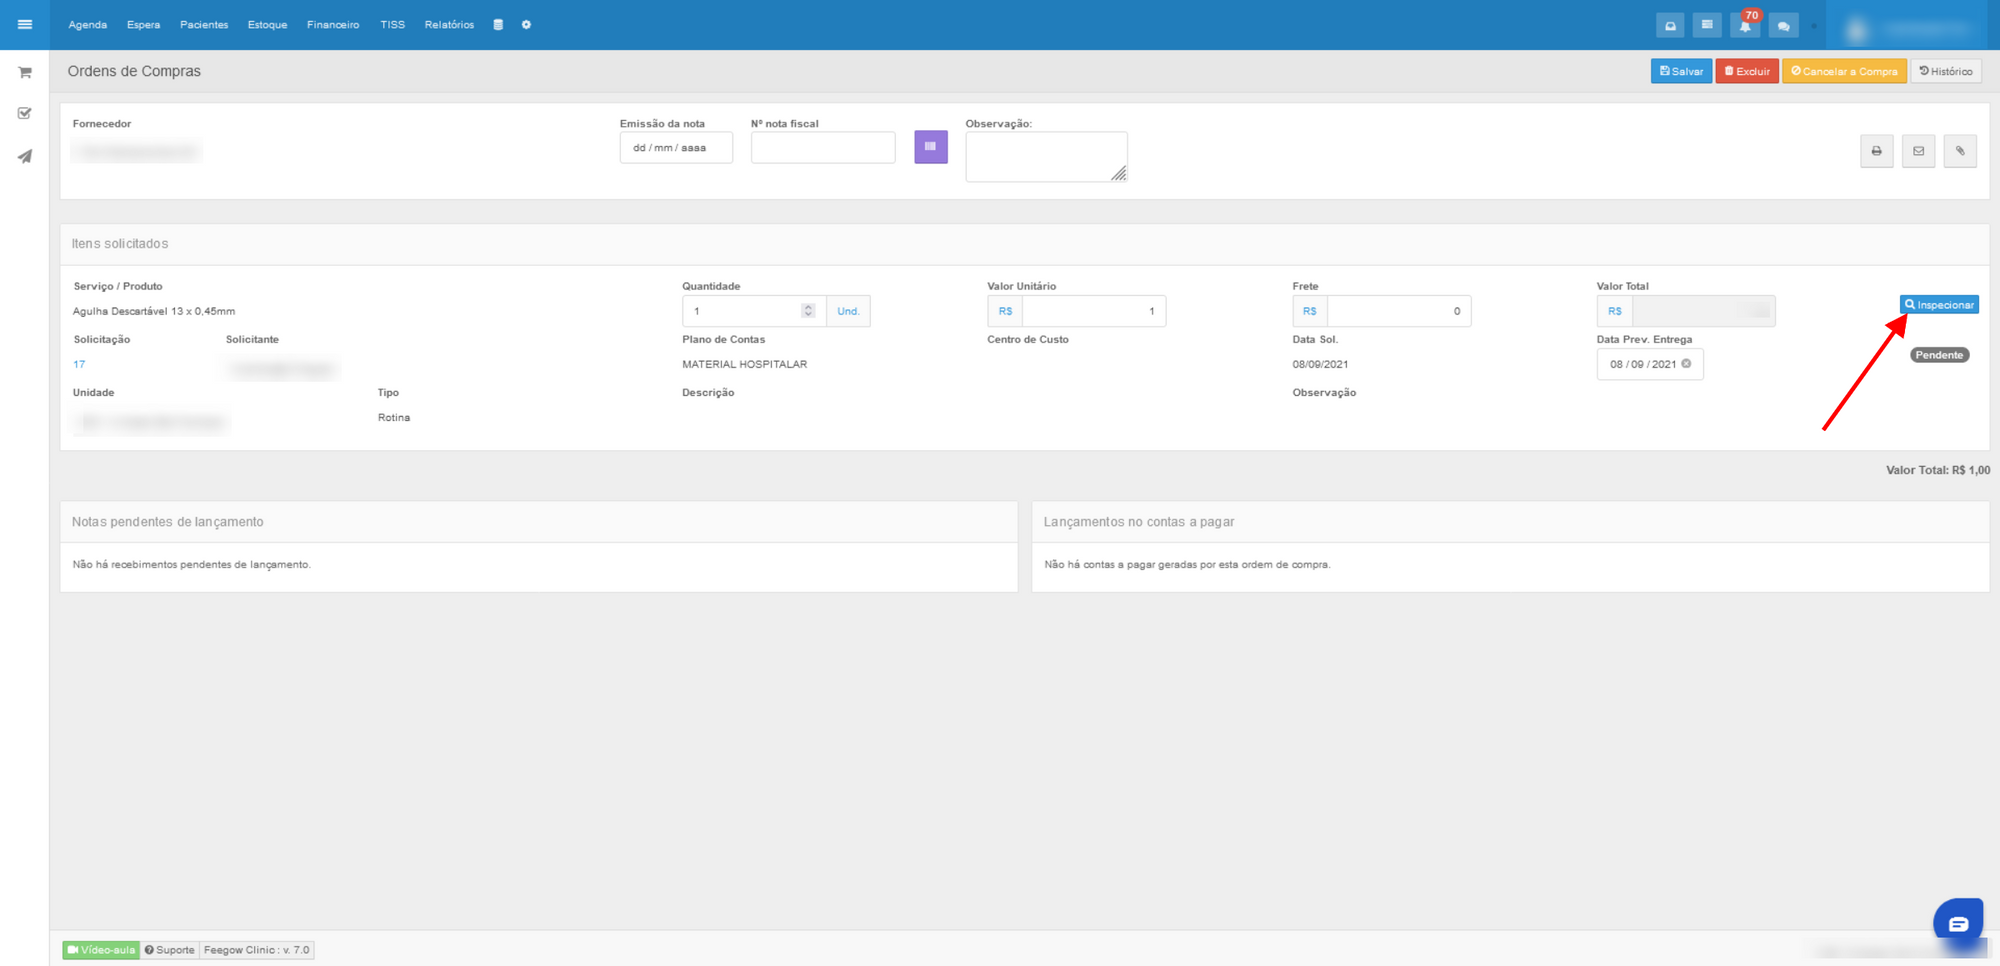Open the inbox tray icon
Viewport: 2000px width, 966px height.
click(1670, 26)
